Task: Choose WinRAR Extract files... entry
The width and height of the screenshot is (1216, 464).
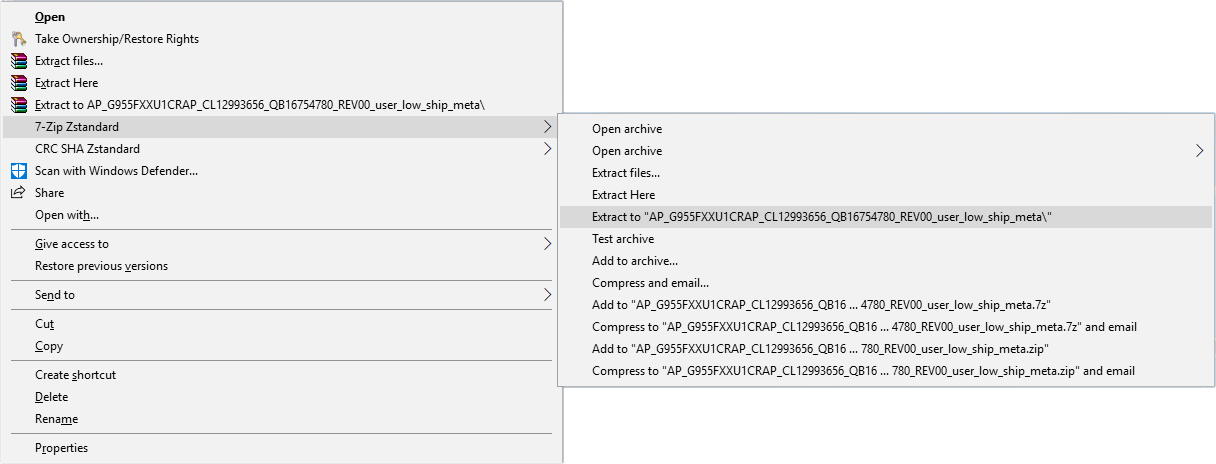Action: 281,61
